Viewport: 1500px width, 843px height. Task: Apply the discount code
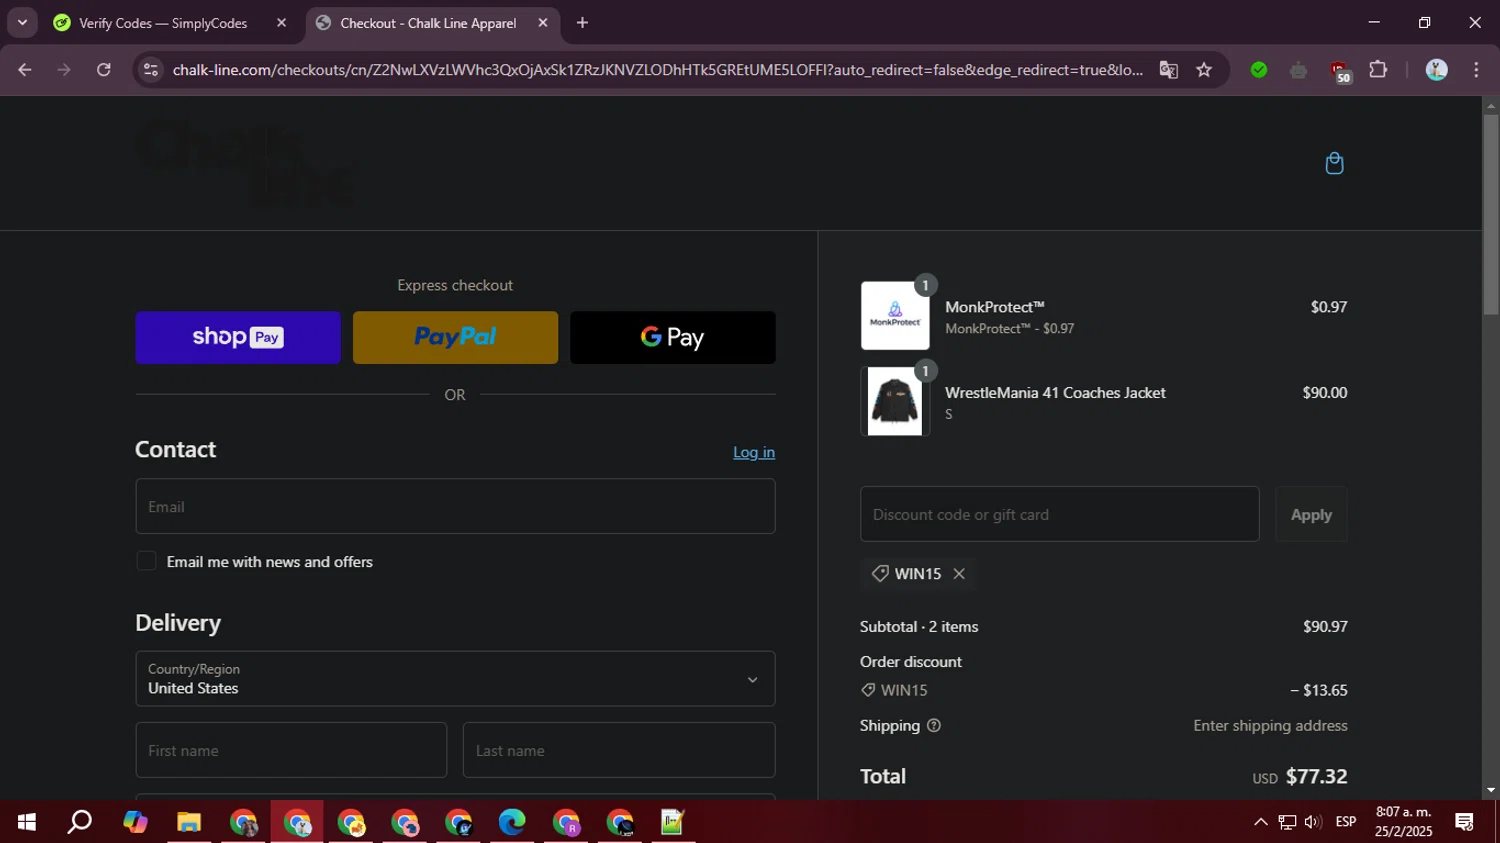1311,514
